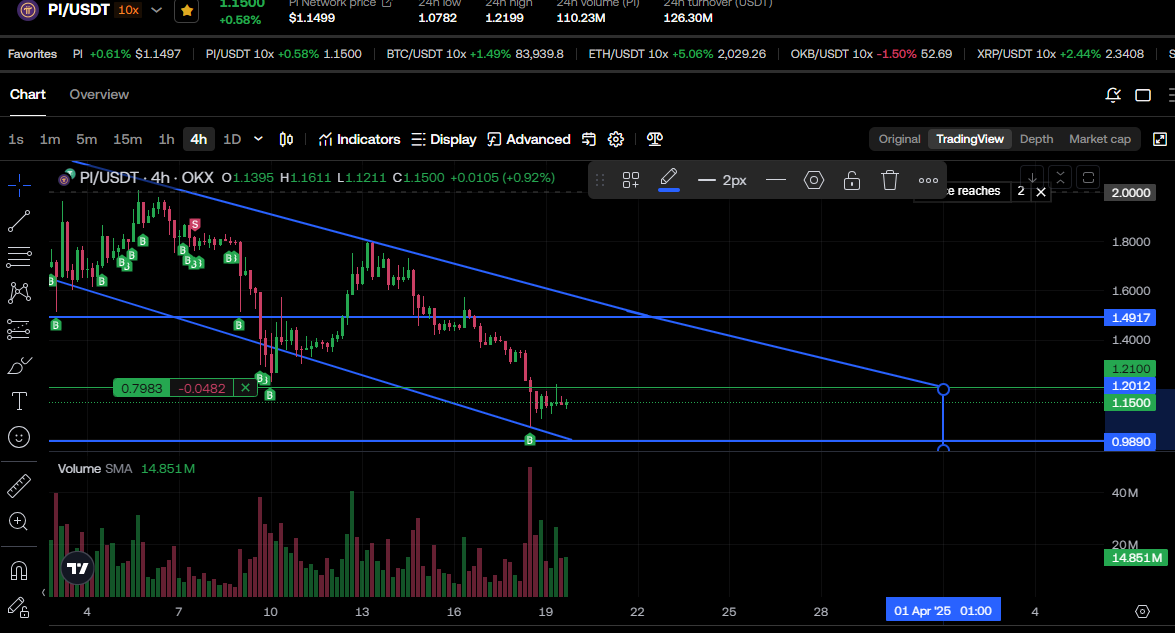Open drawing templates grid icon
This screenshot has width=1175, height=633.
click(x=631, y=180)
